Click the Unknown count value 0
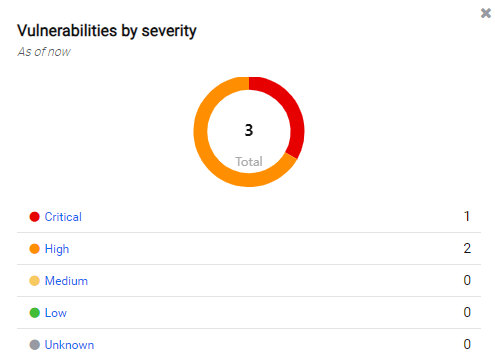This screenshot has height=363, width=495. [x=467, y=345]
